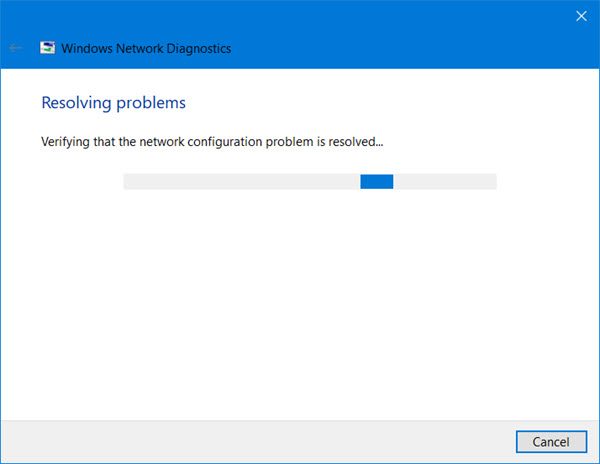Close the Network Diagnostics window
This screenshot has height=464, width=600.
click(581, 16)
